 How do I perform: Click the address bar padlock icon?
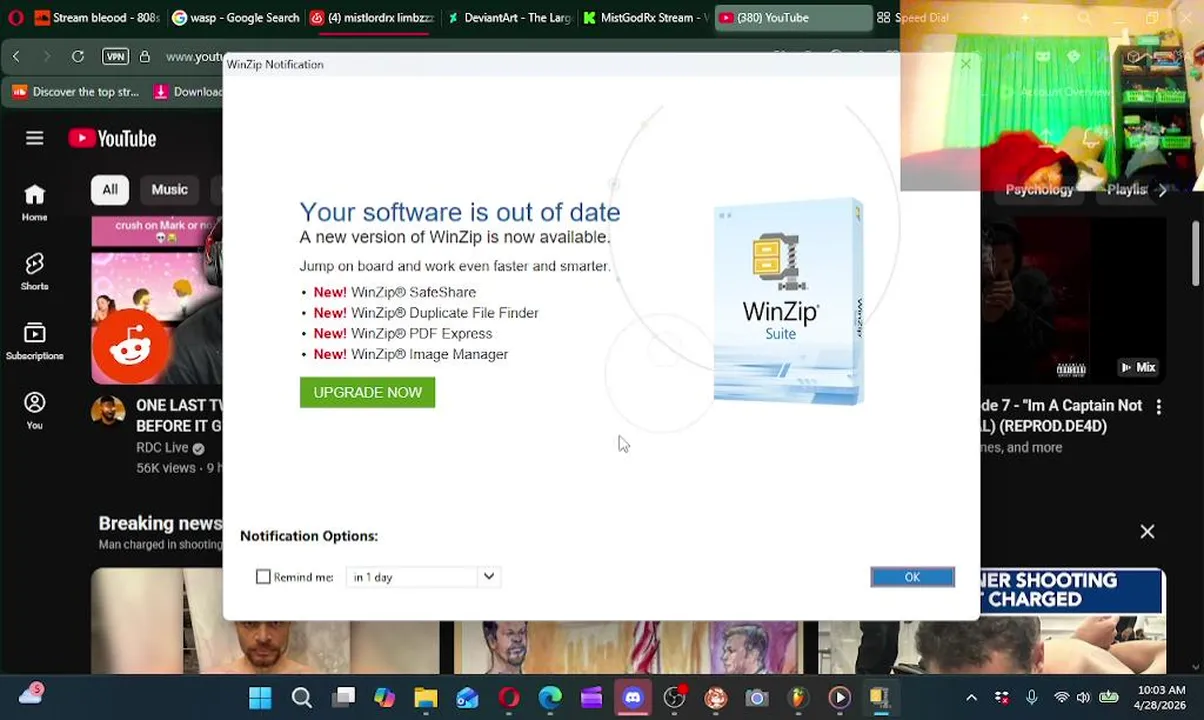145,56
